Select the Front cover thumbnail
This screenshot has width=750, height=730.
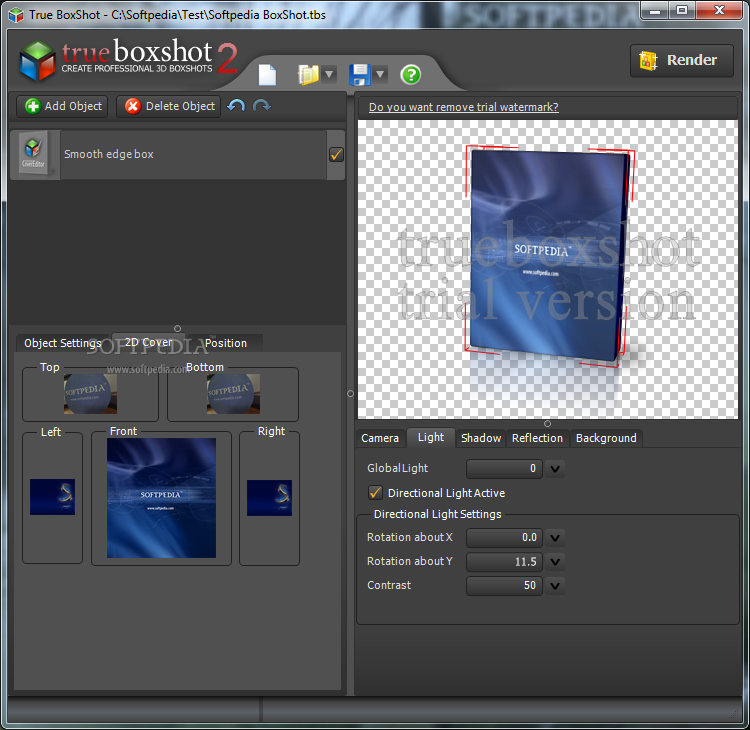click(161, 498)
